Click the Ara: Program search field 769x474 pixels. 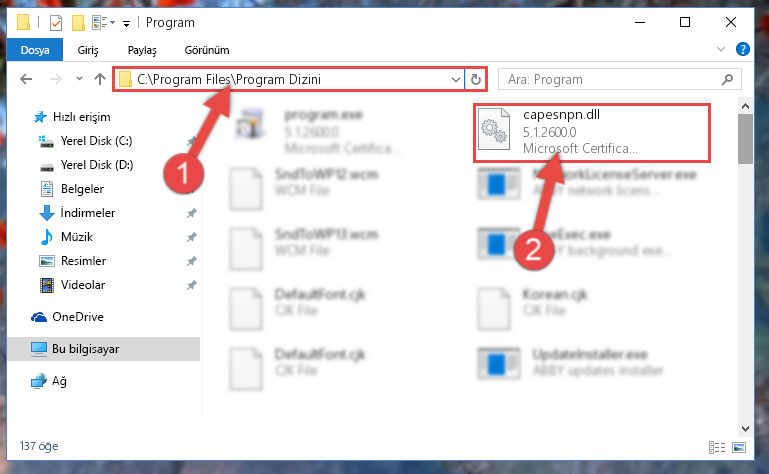(x=610, y=79)
